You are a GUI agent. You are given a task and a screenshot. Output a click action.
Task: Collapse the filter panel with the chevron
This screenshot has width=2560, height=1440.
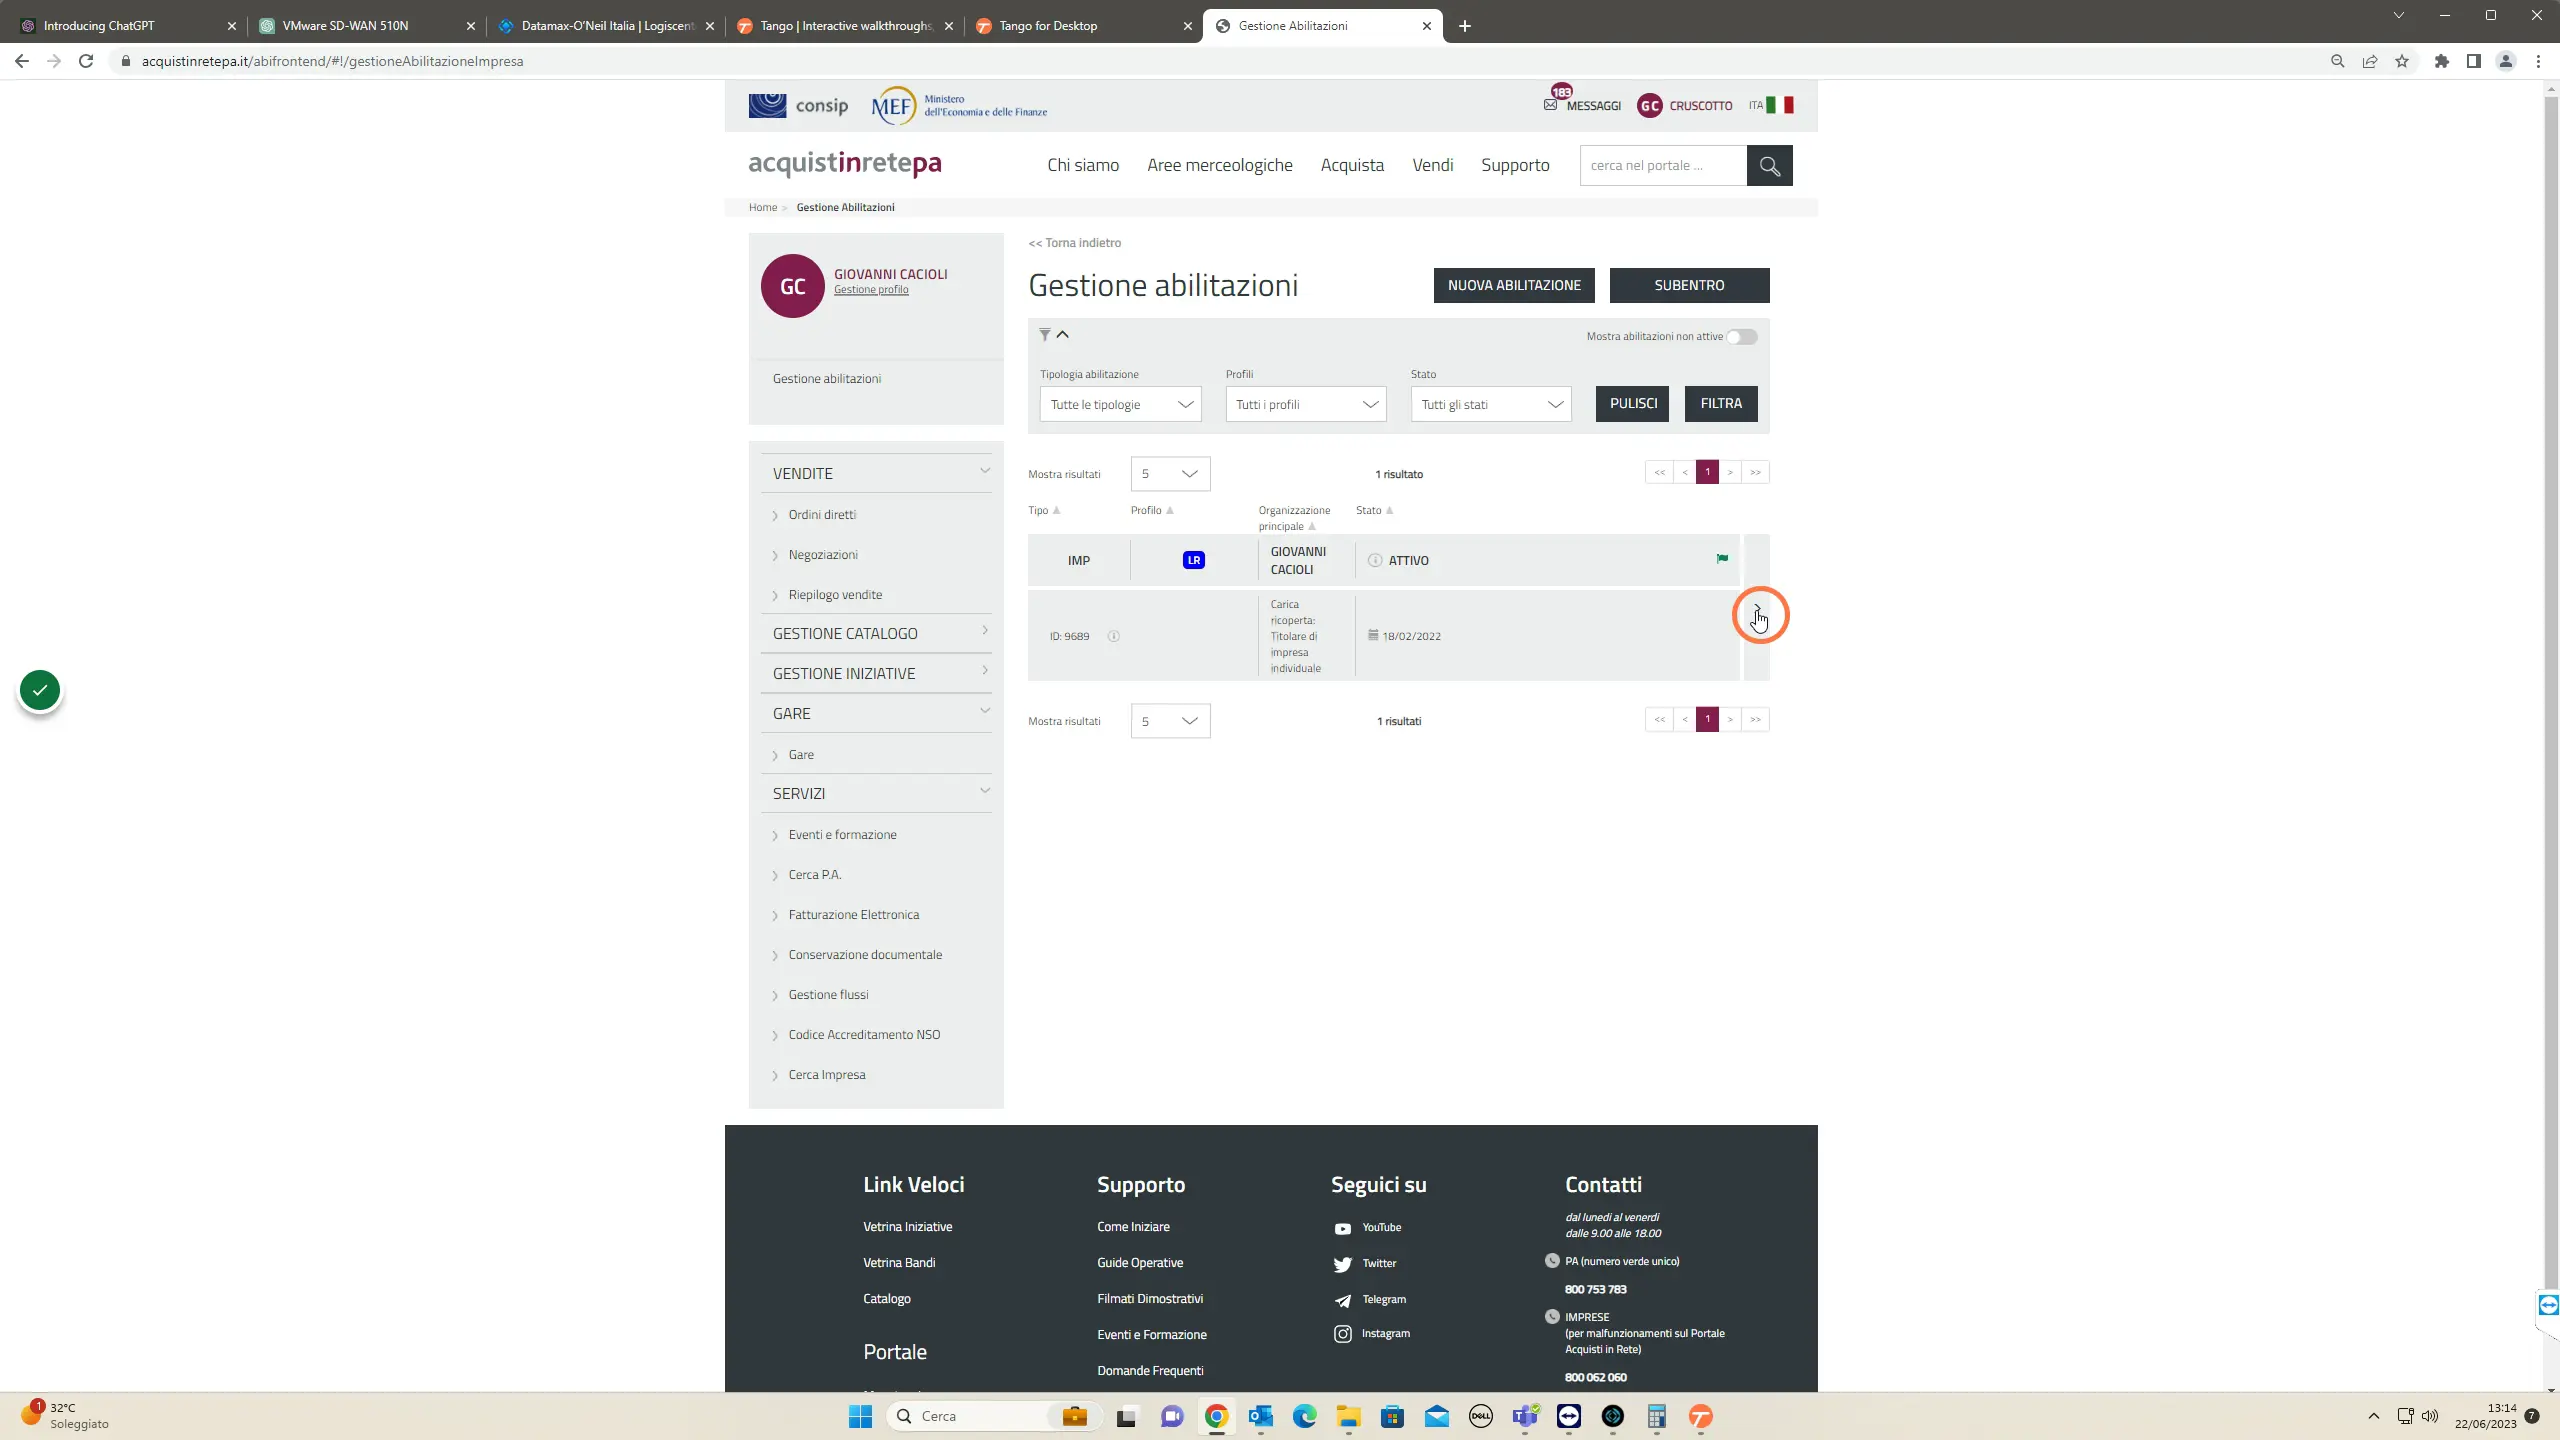point(1063,334)
